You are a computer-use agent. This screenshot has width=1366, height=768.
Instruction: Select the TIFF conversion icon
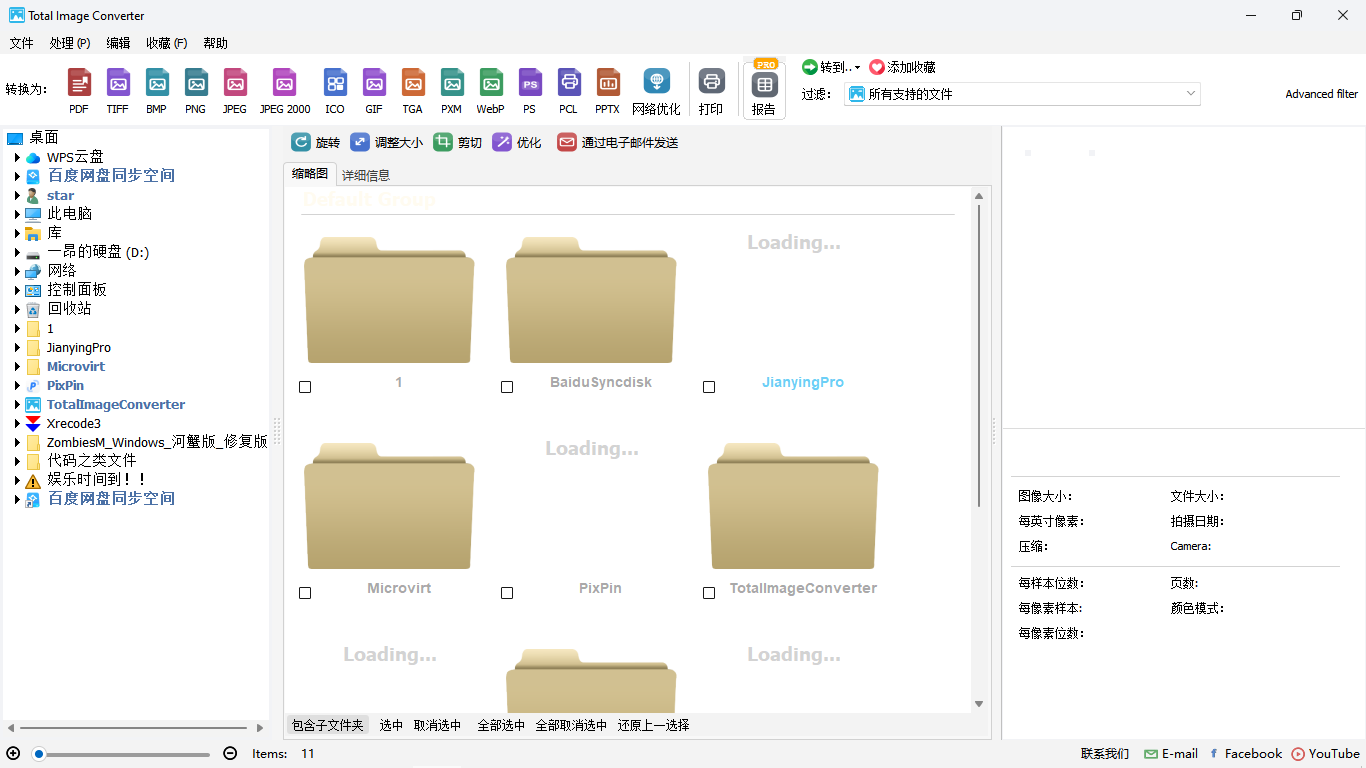coord(118,91)
